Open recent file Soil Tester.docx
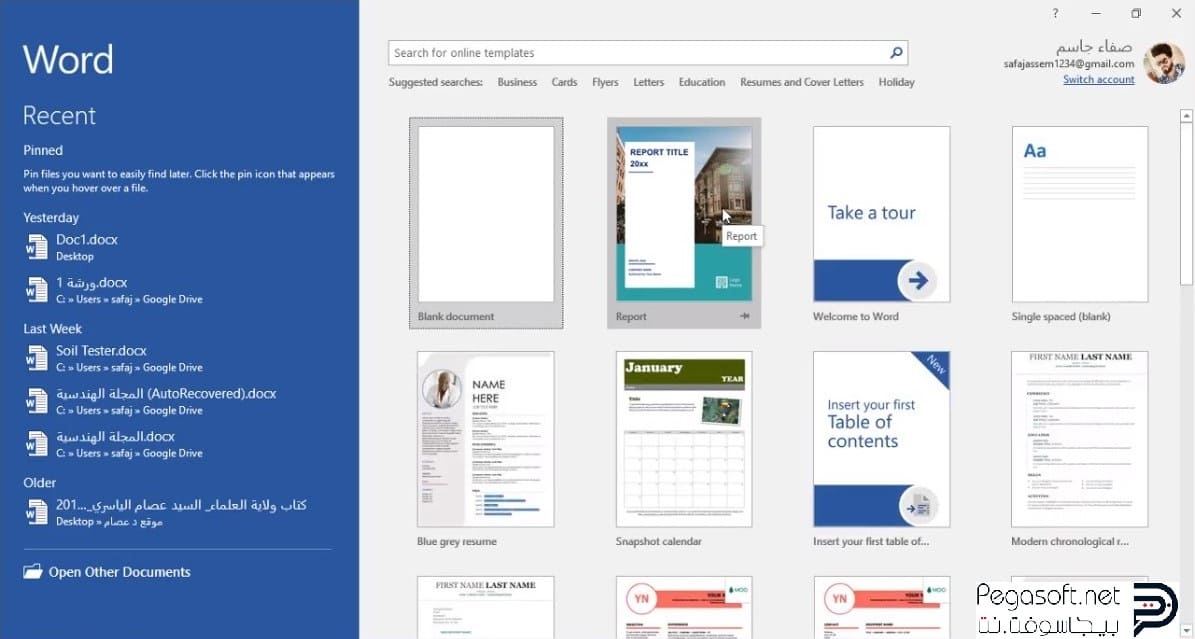 click(179, 358)
